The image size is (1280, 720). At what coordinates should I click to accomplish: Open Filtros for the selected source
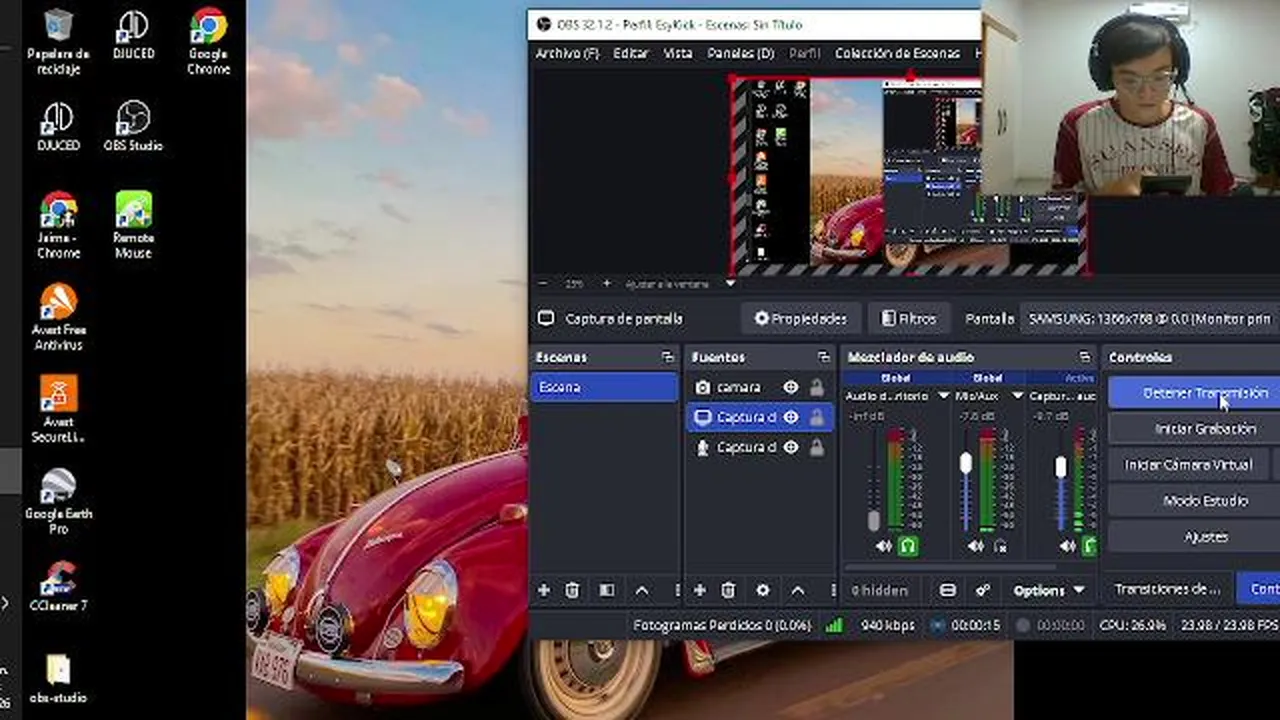coord(908,319)
